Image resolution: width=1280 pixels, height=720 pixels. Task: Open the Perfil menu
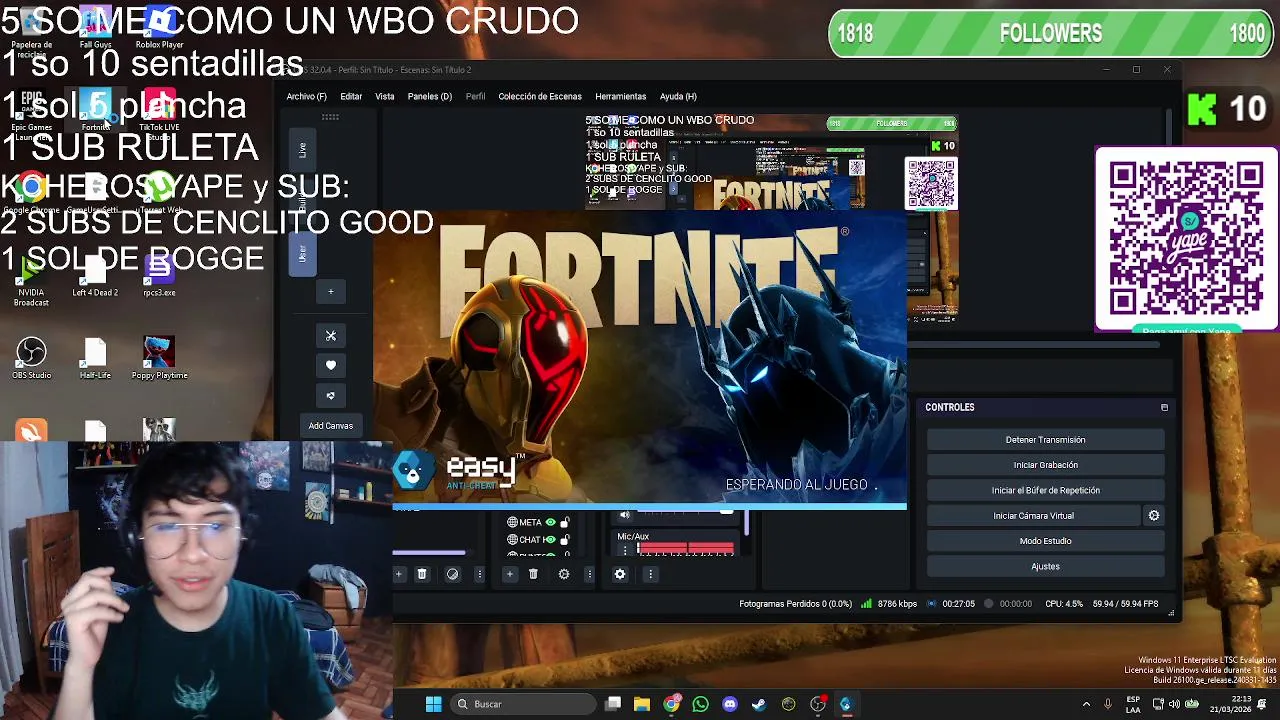coord(475,97)
